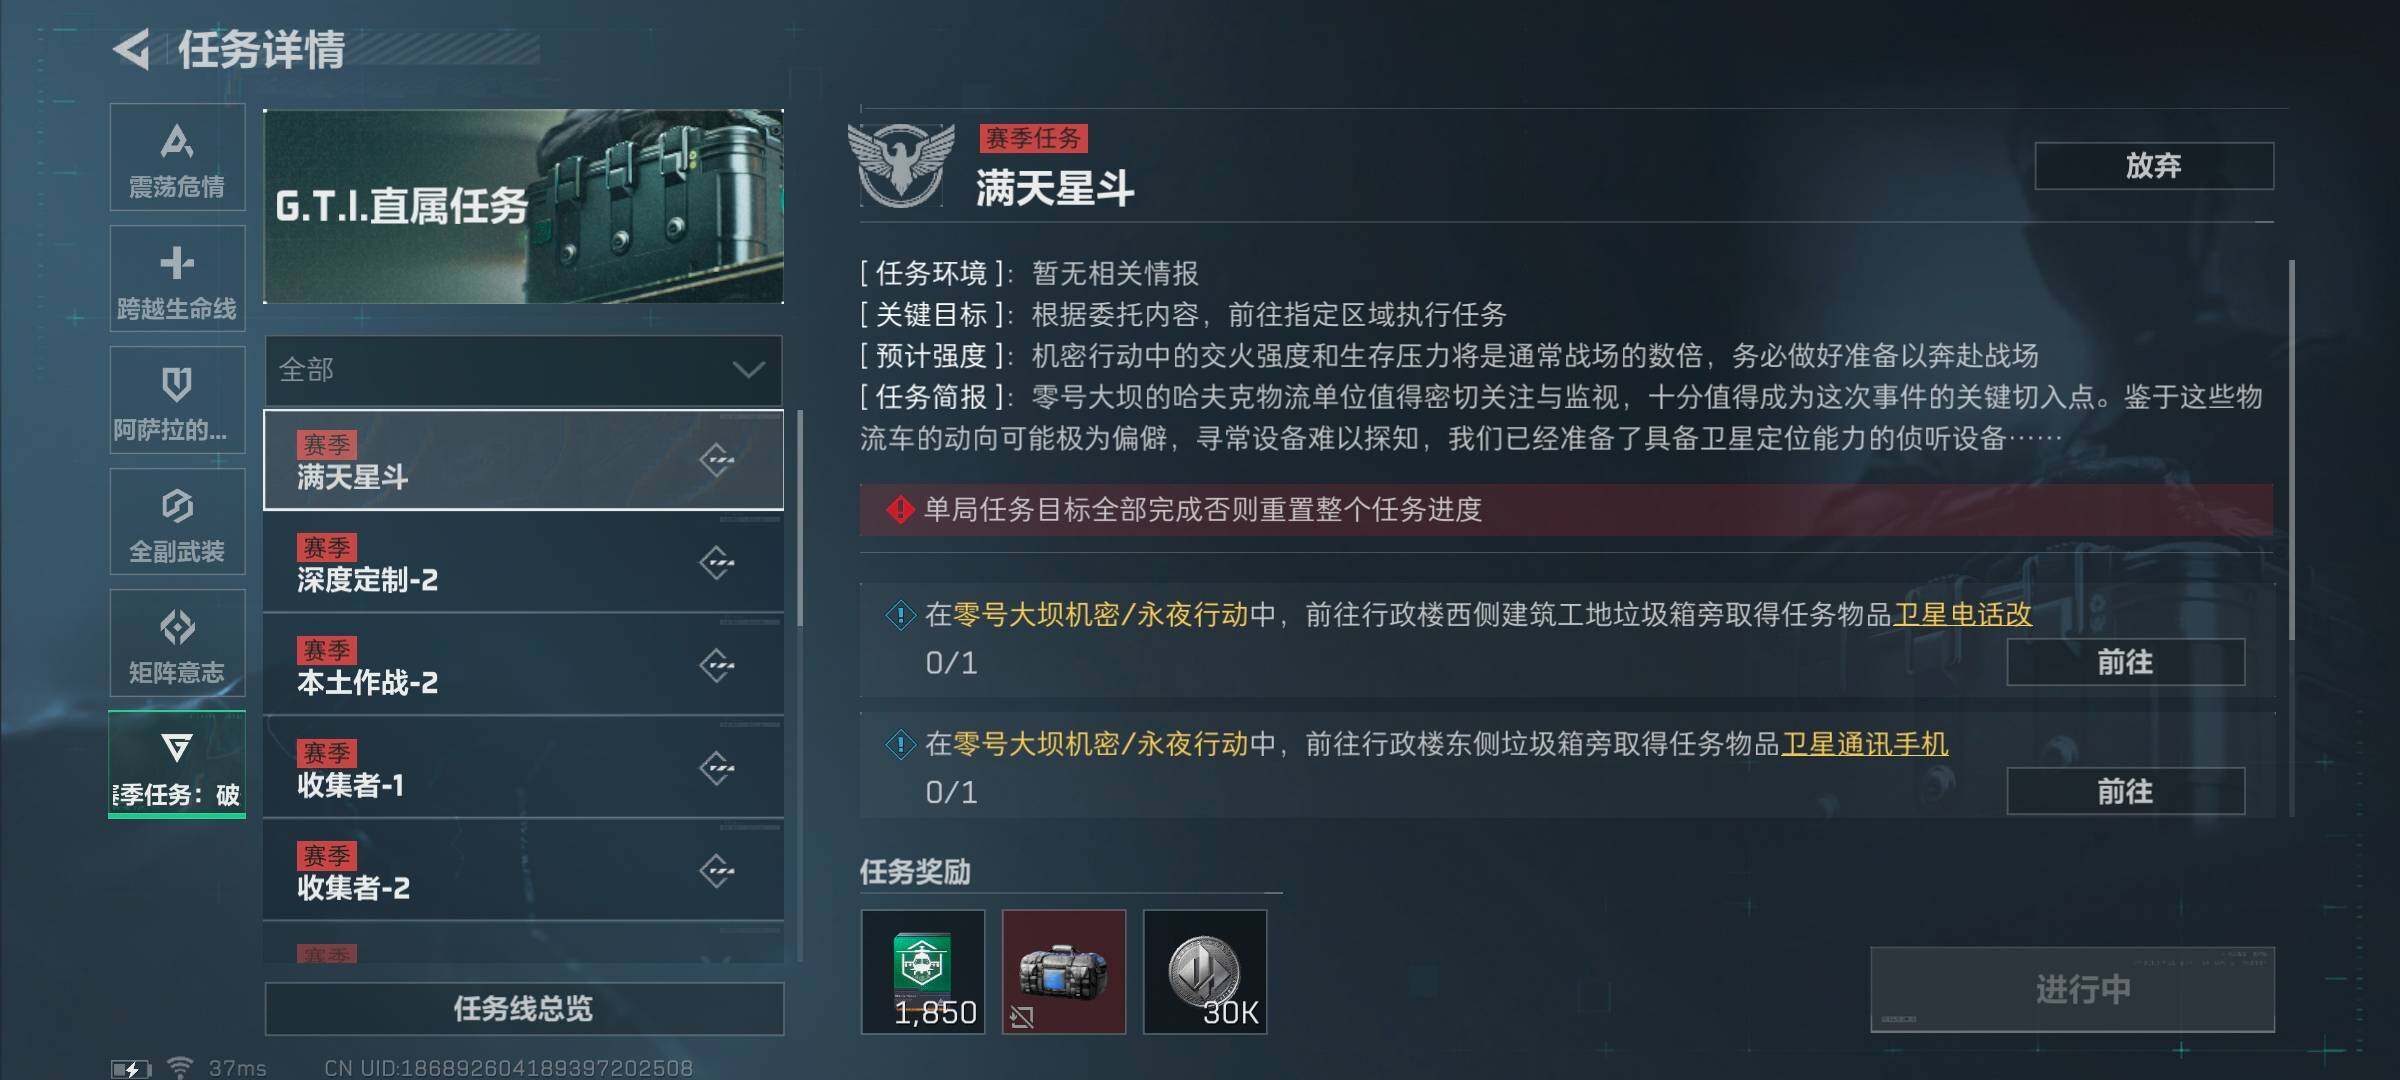The width and height of the screenshot is (2400, 1080).
Task: Open the 卫星通讯手机 item link
Action: pos(1864,744)
